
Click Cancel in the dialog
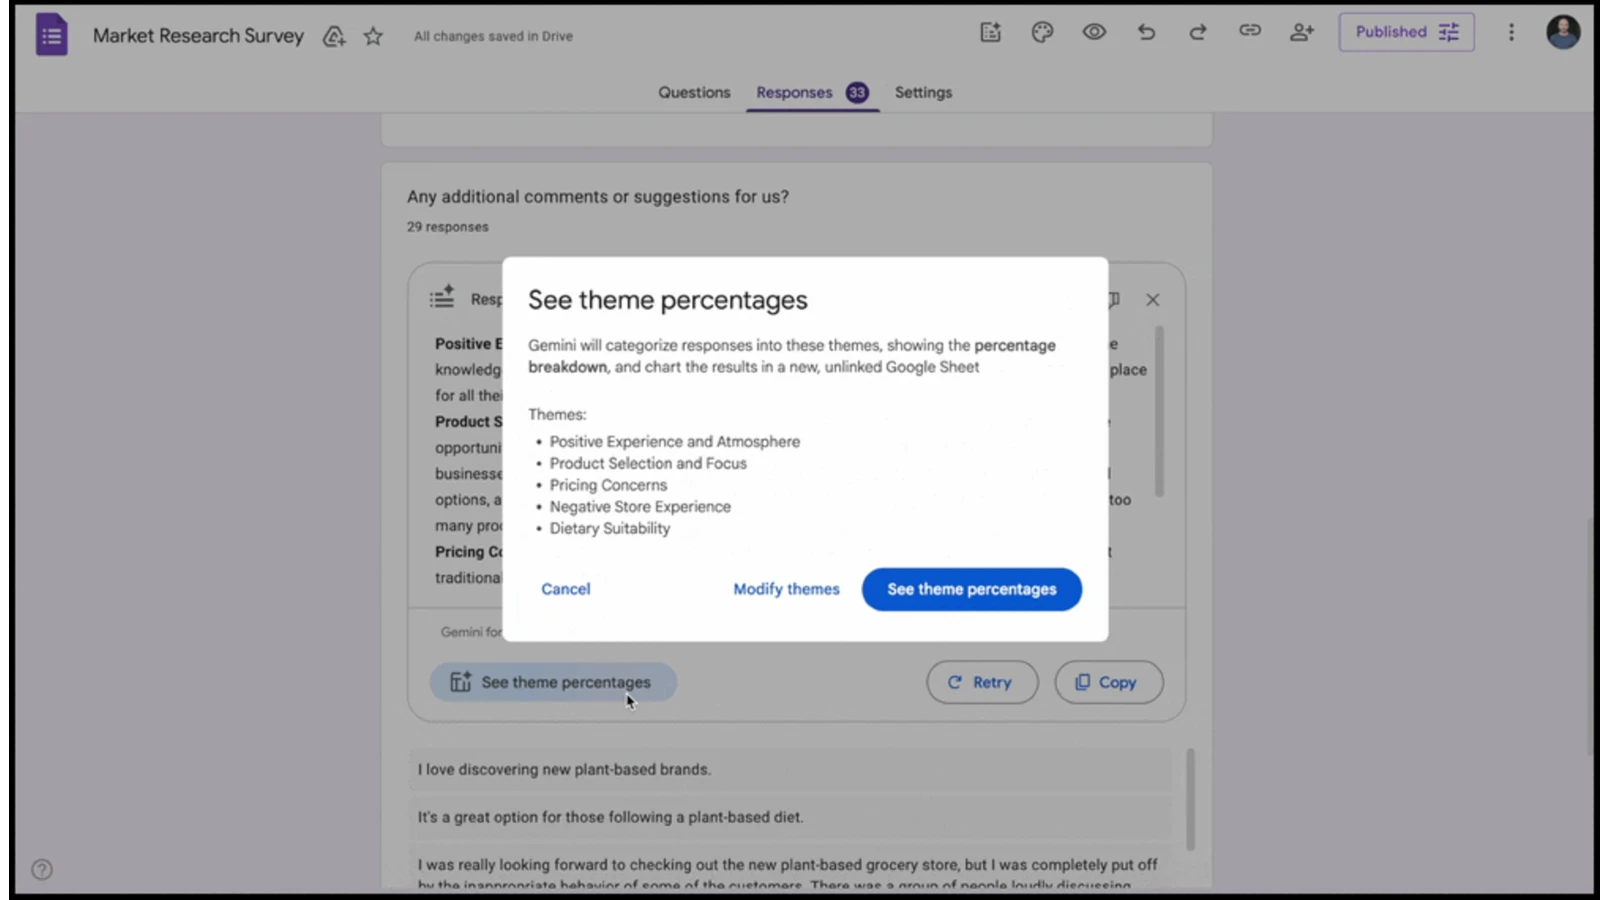coord(565,589)
